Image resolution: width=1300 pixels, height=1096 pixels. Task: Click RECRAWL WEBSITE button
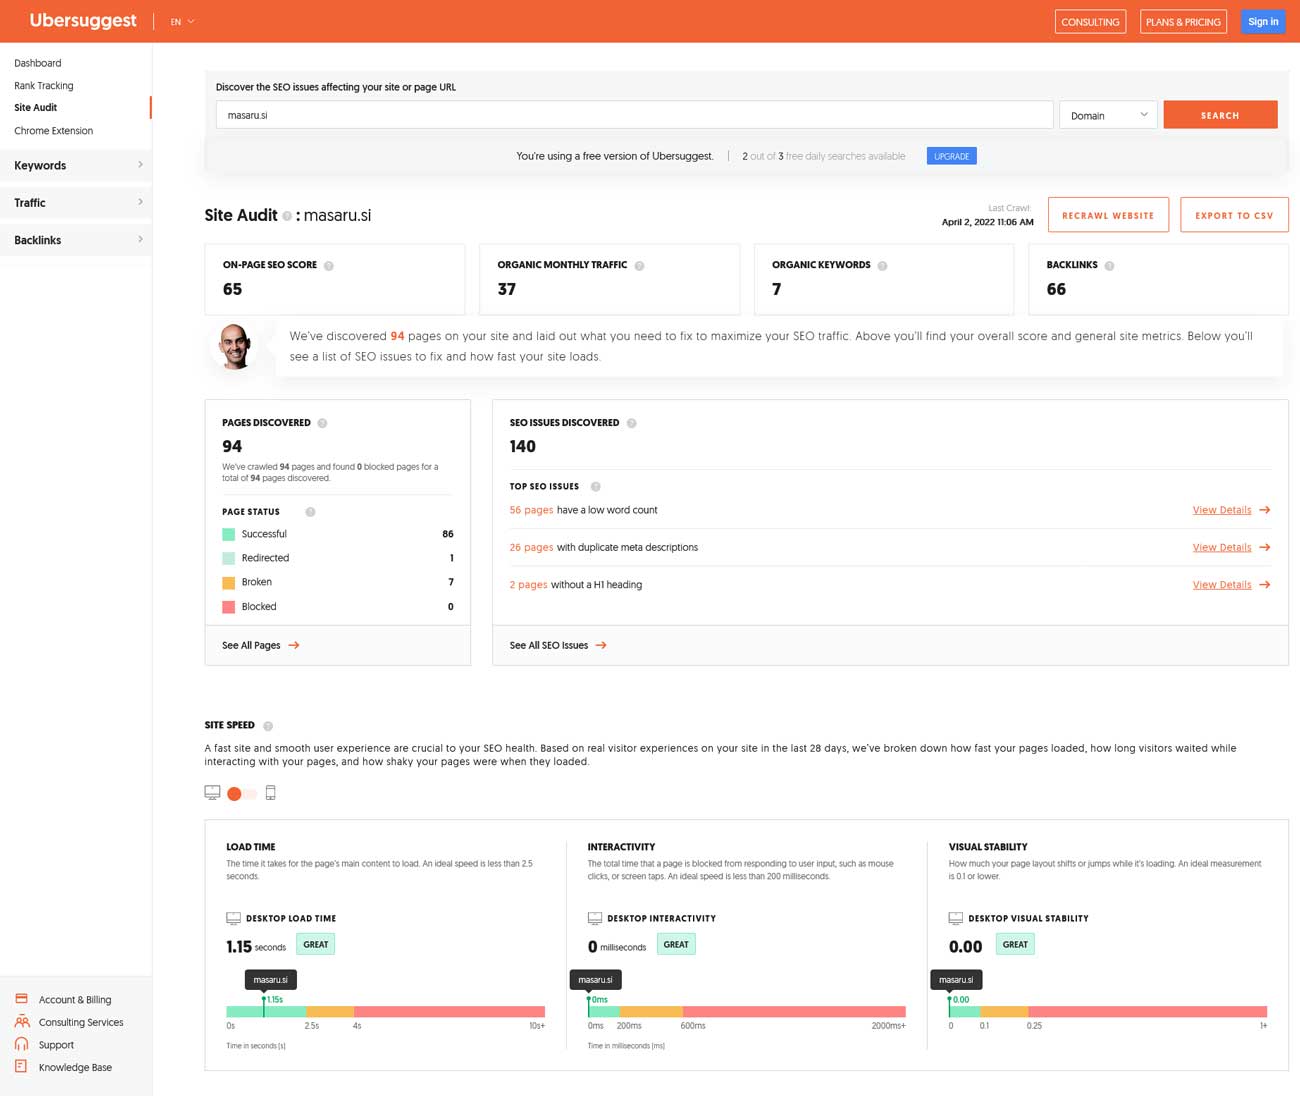point(1108,215)
